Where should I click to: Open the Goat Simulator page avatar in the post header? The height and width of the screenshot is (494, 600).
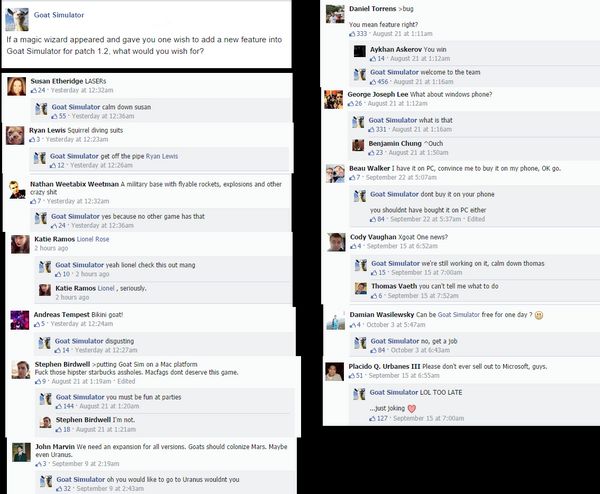pyautogui.click(x=17, y=19)
